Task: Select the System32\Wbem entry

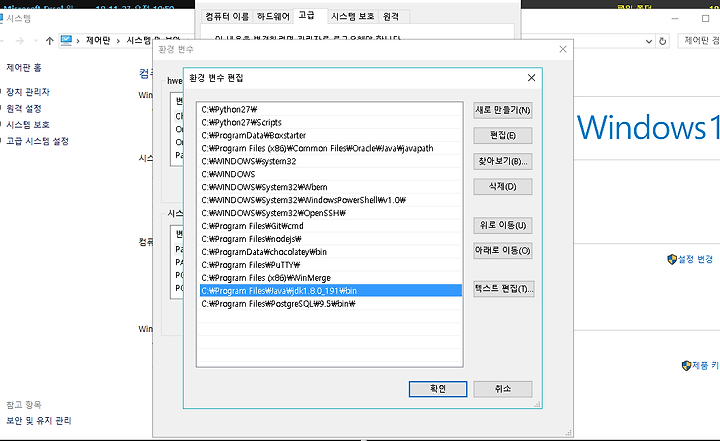Action: coord(331,187)
